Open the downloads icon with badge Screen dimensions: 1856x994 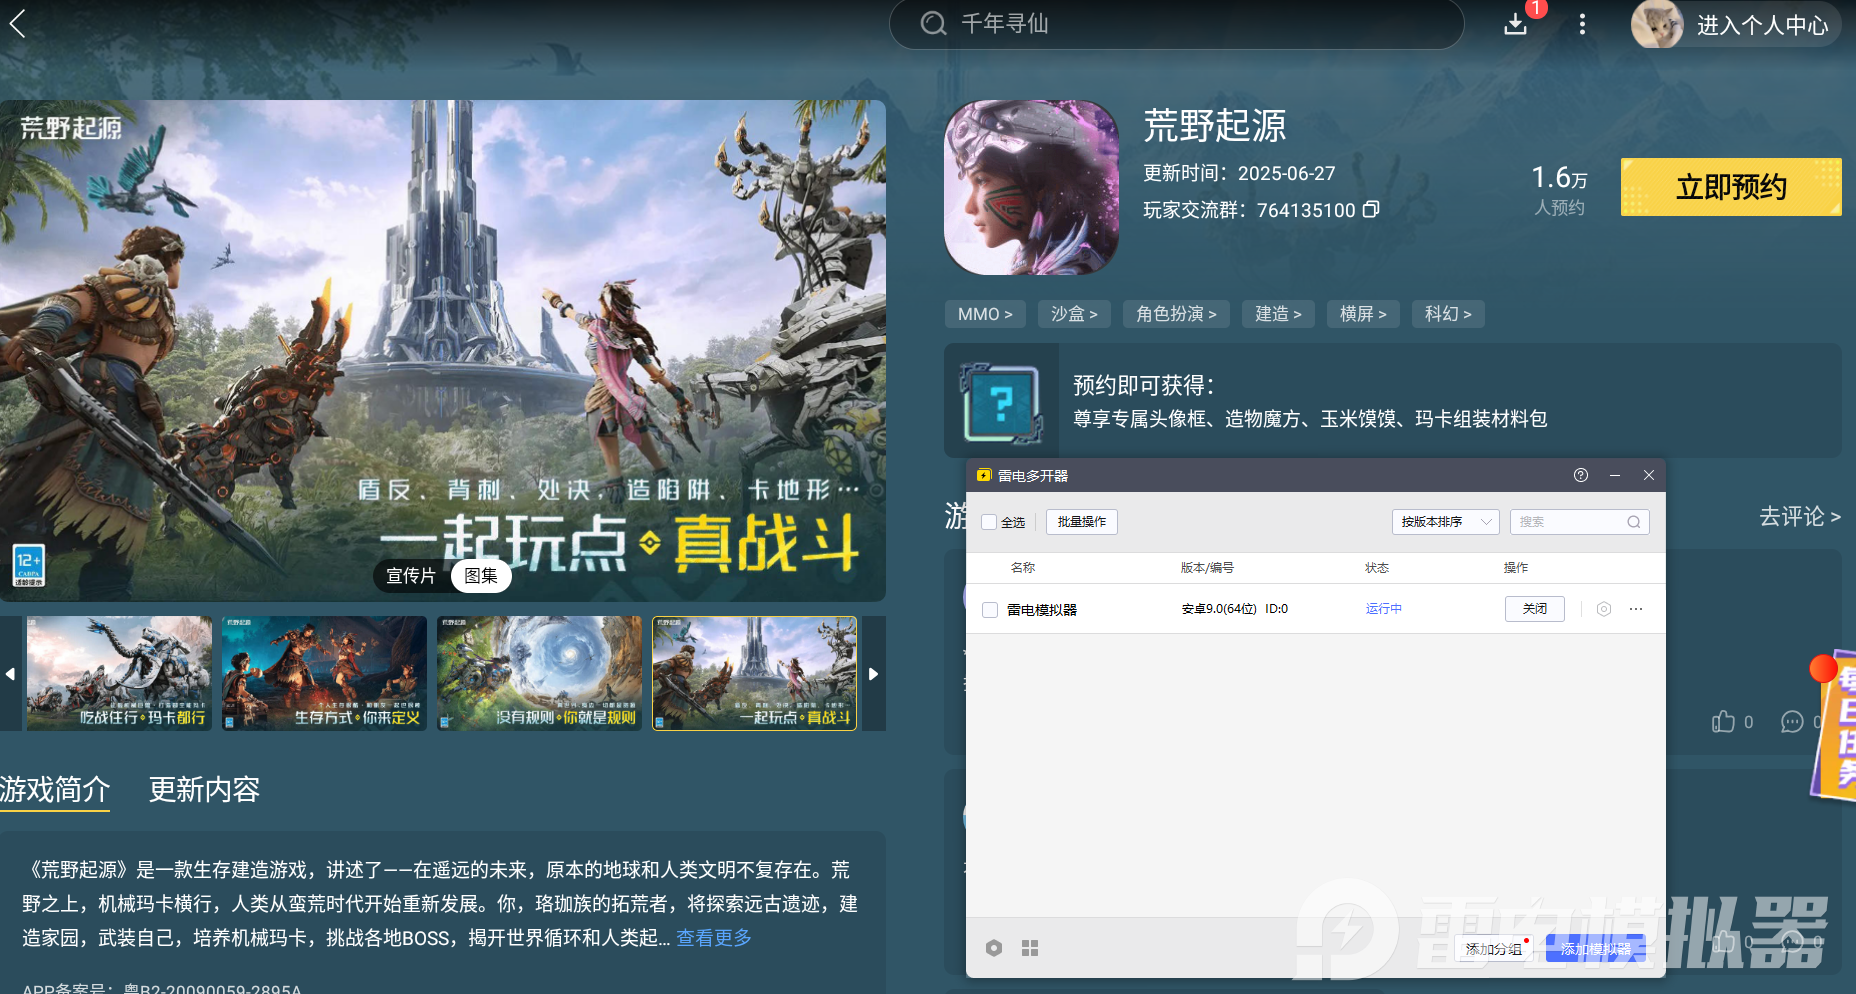(x=1516, y=24)
